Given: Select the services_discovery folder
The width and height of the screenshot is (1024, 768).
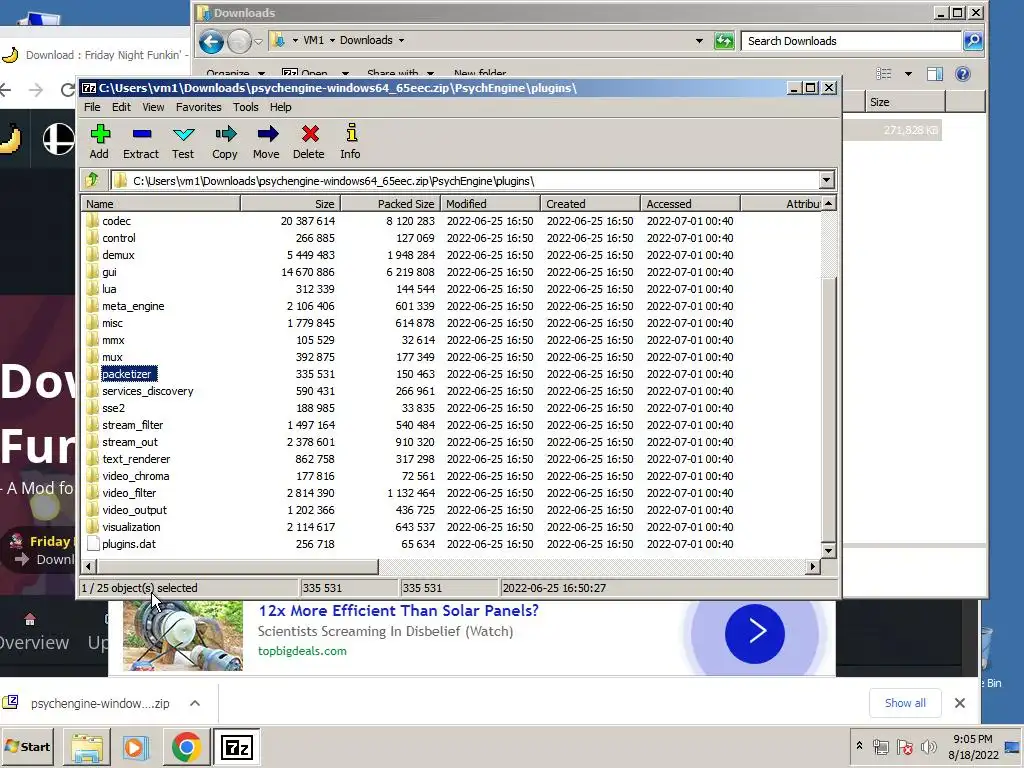Looking at the screenshot, I should click(x=148, y=391).
